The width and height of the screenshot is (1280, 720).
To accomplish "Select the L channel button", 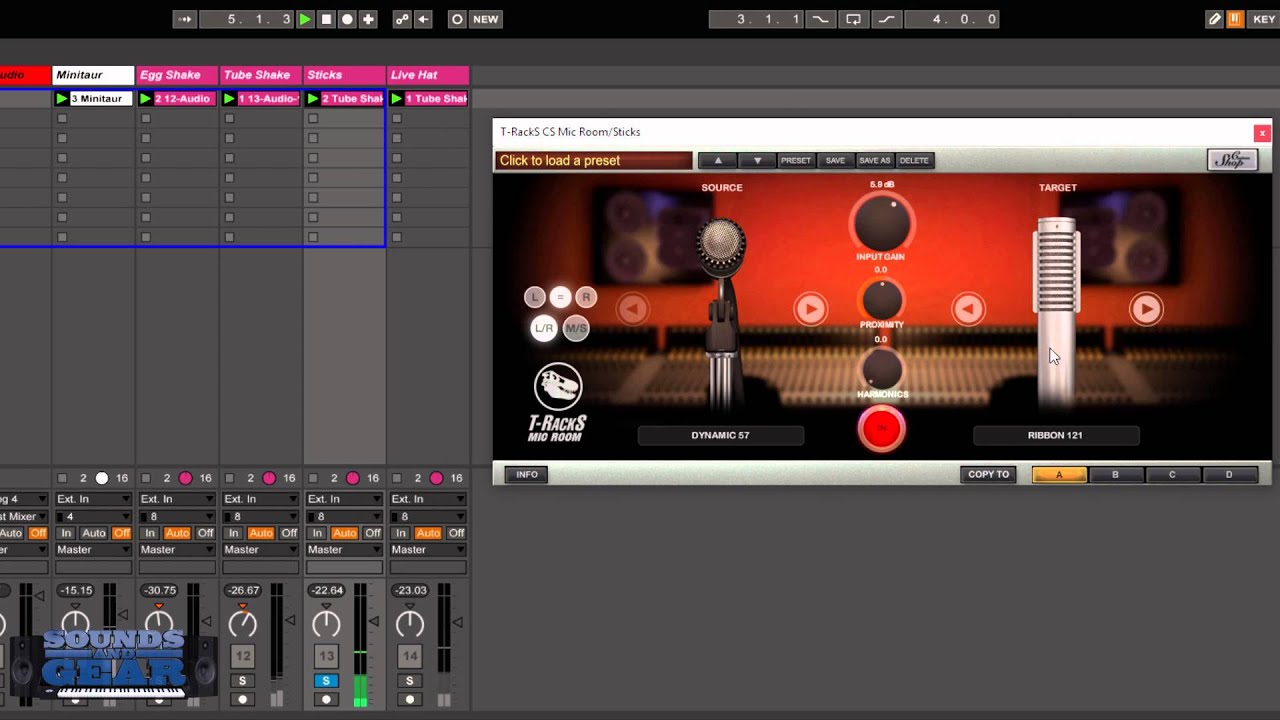I will pos(535,297).
